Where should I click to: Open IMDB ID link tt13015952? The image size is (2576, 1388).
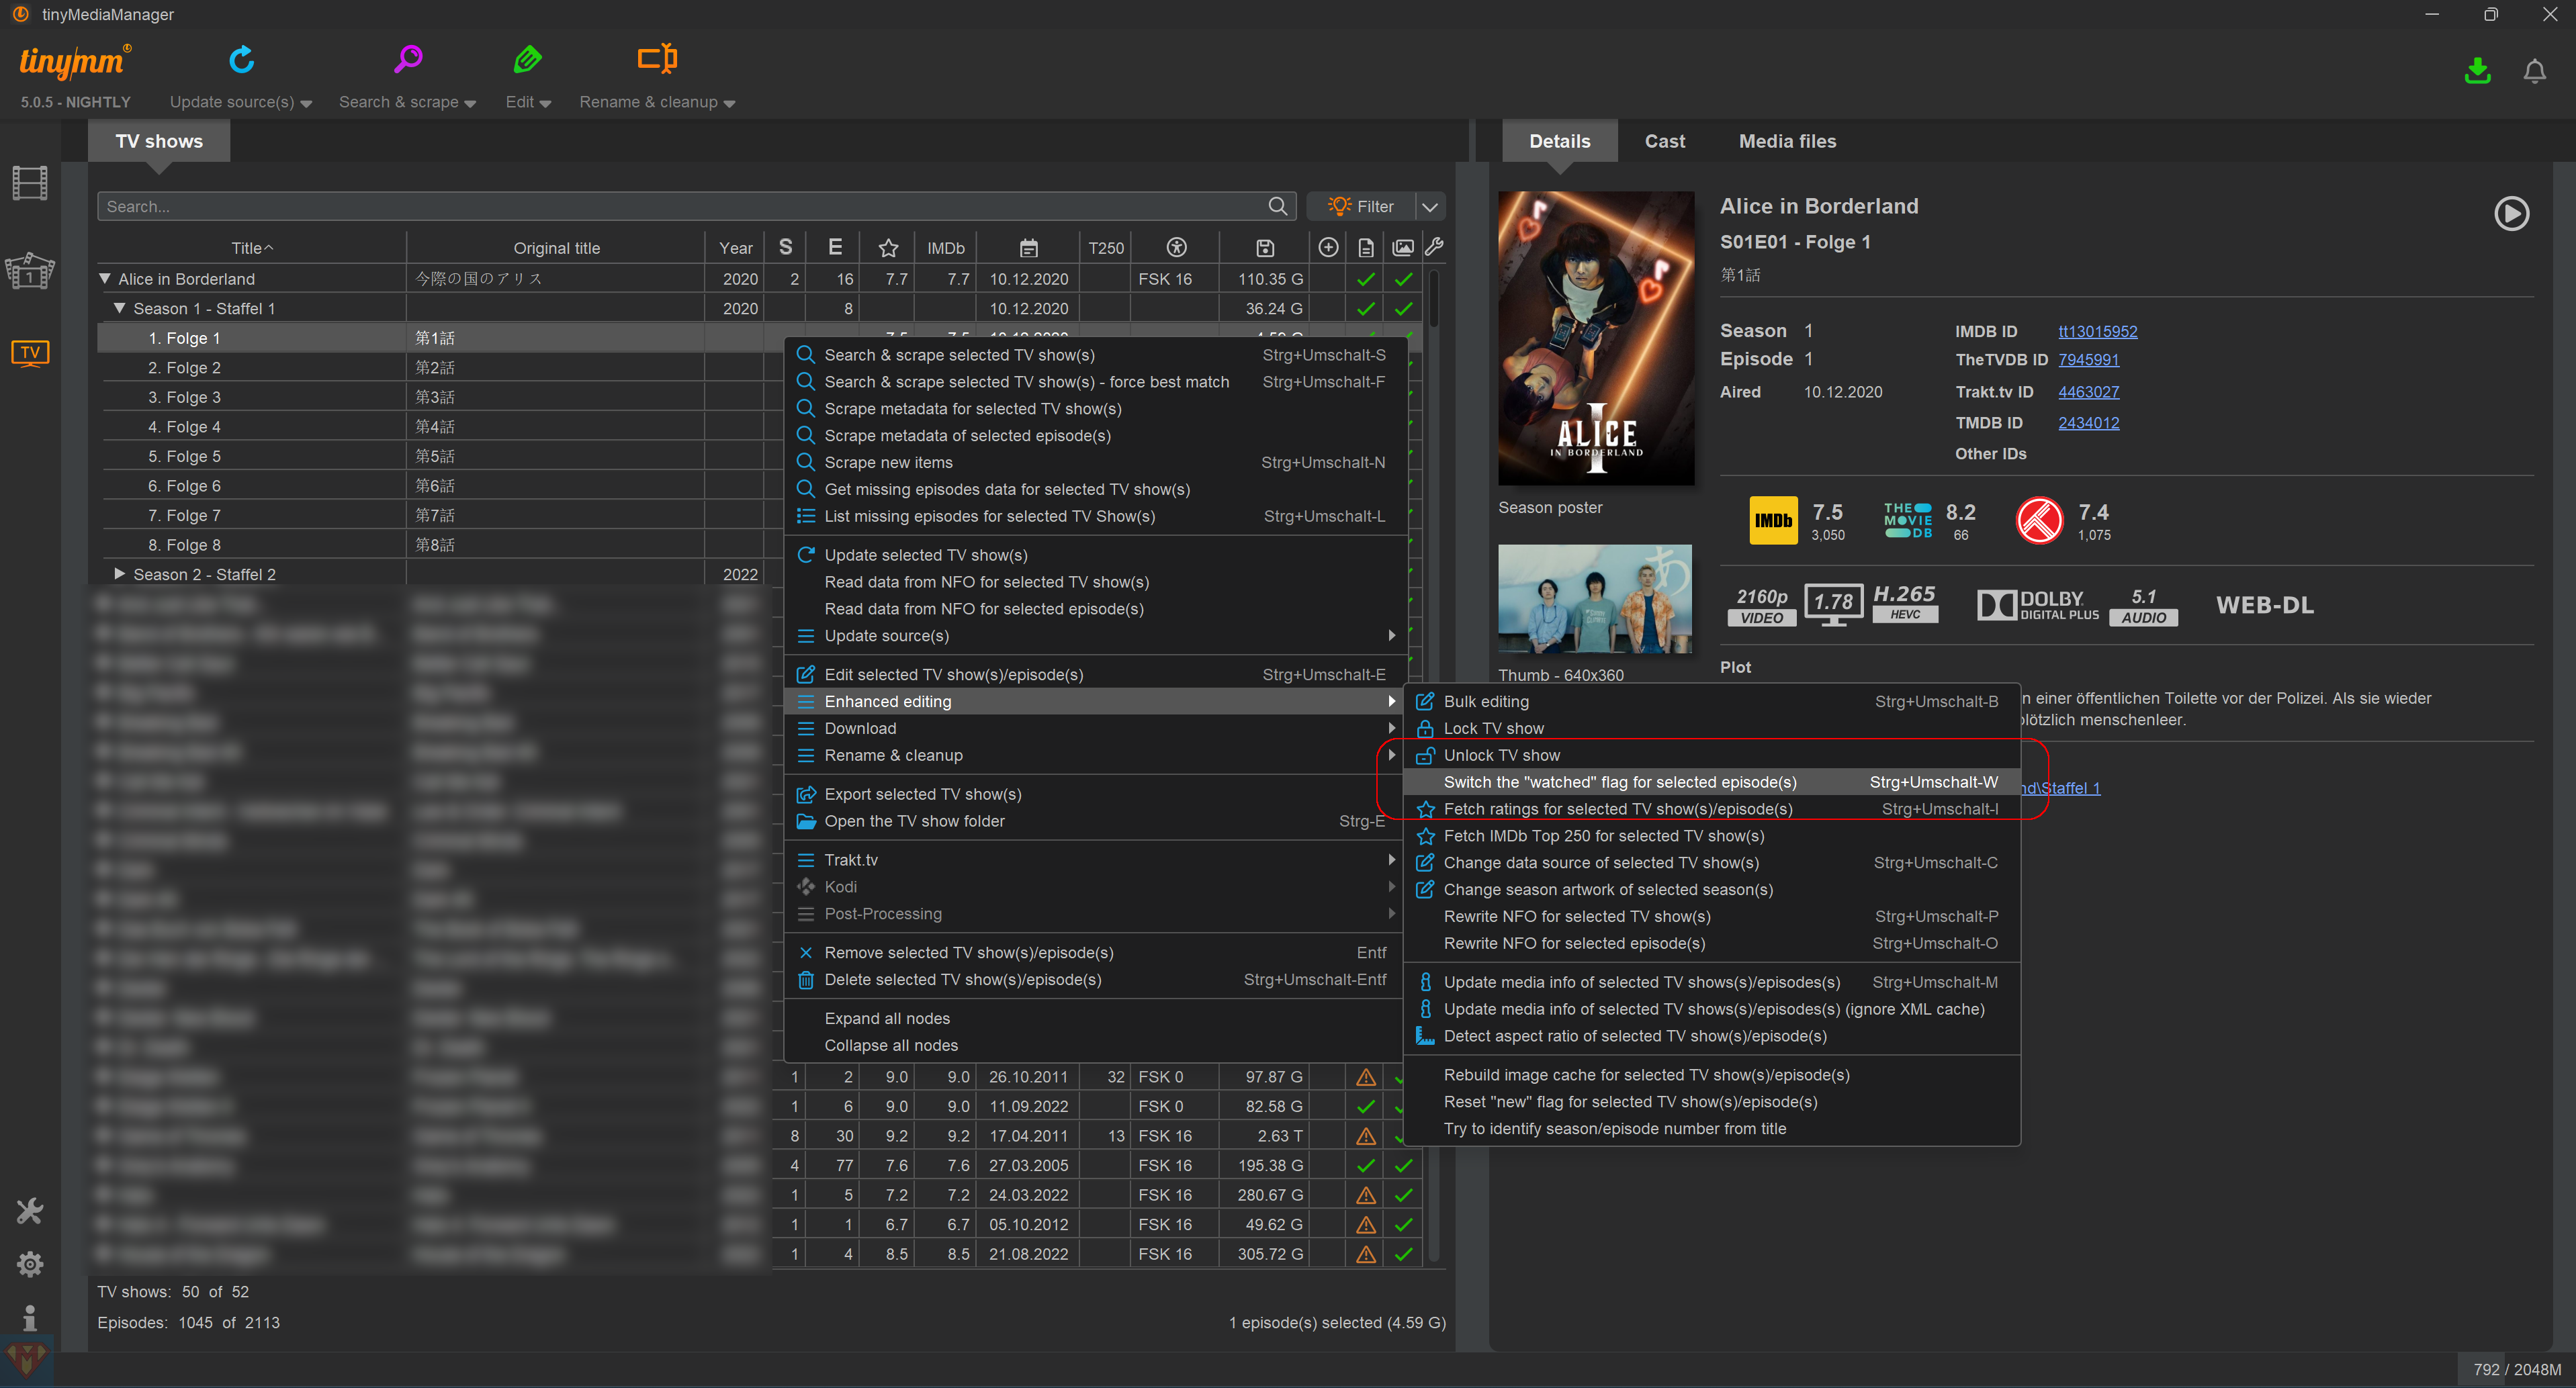2097,332
